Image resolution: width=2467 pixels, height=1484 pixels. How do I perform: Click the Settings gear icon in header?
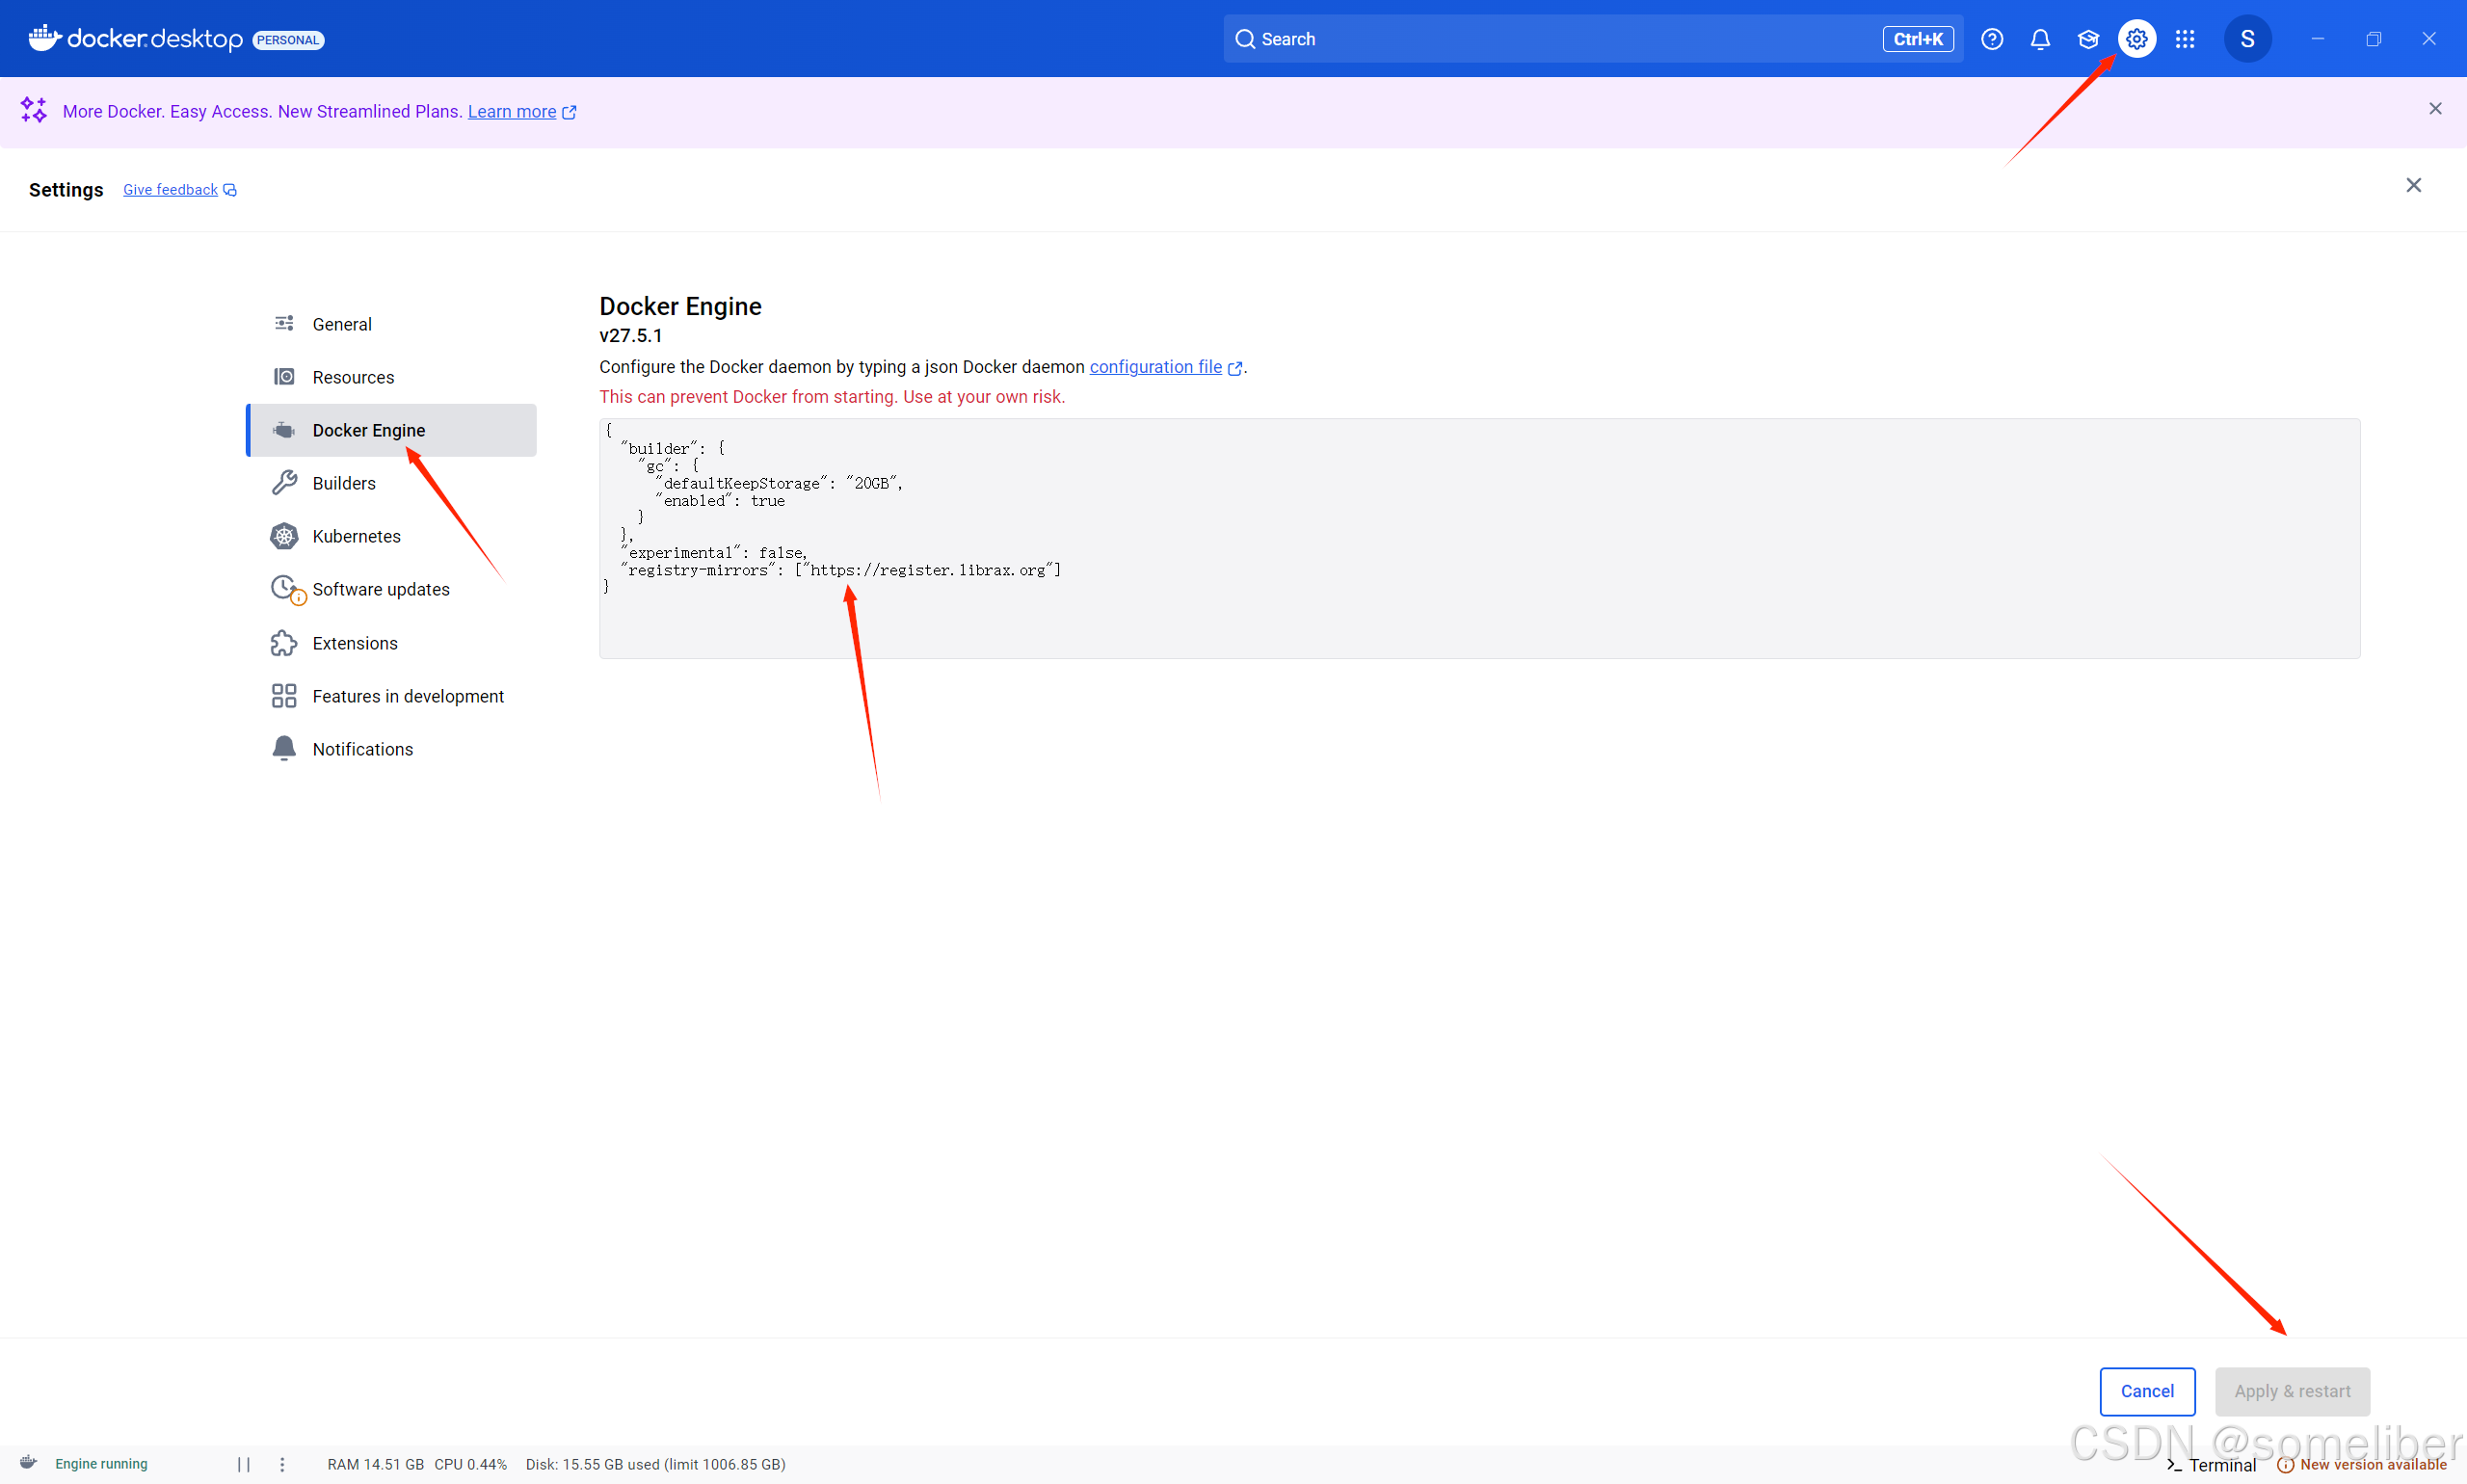pos(2137,39)
